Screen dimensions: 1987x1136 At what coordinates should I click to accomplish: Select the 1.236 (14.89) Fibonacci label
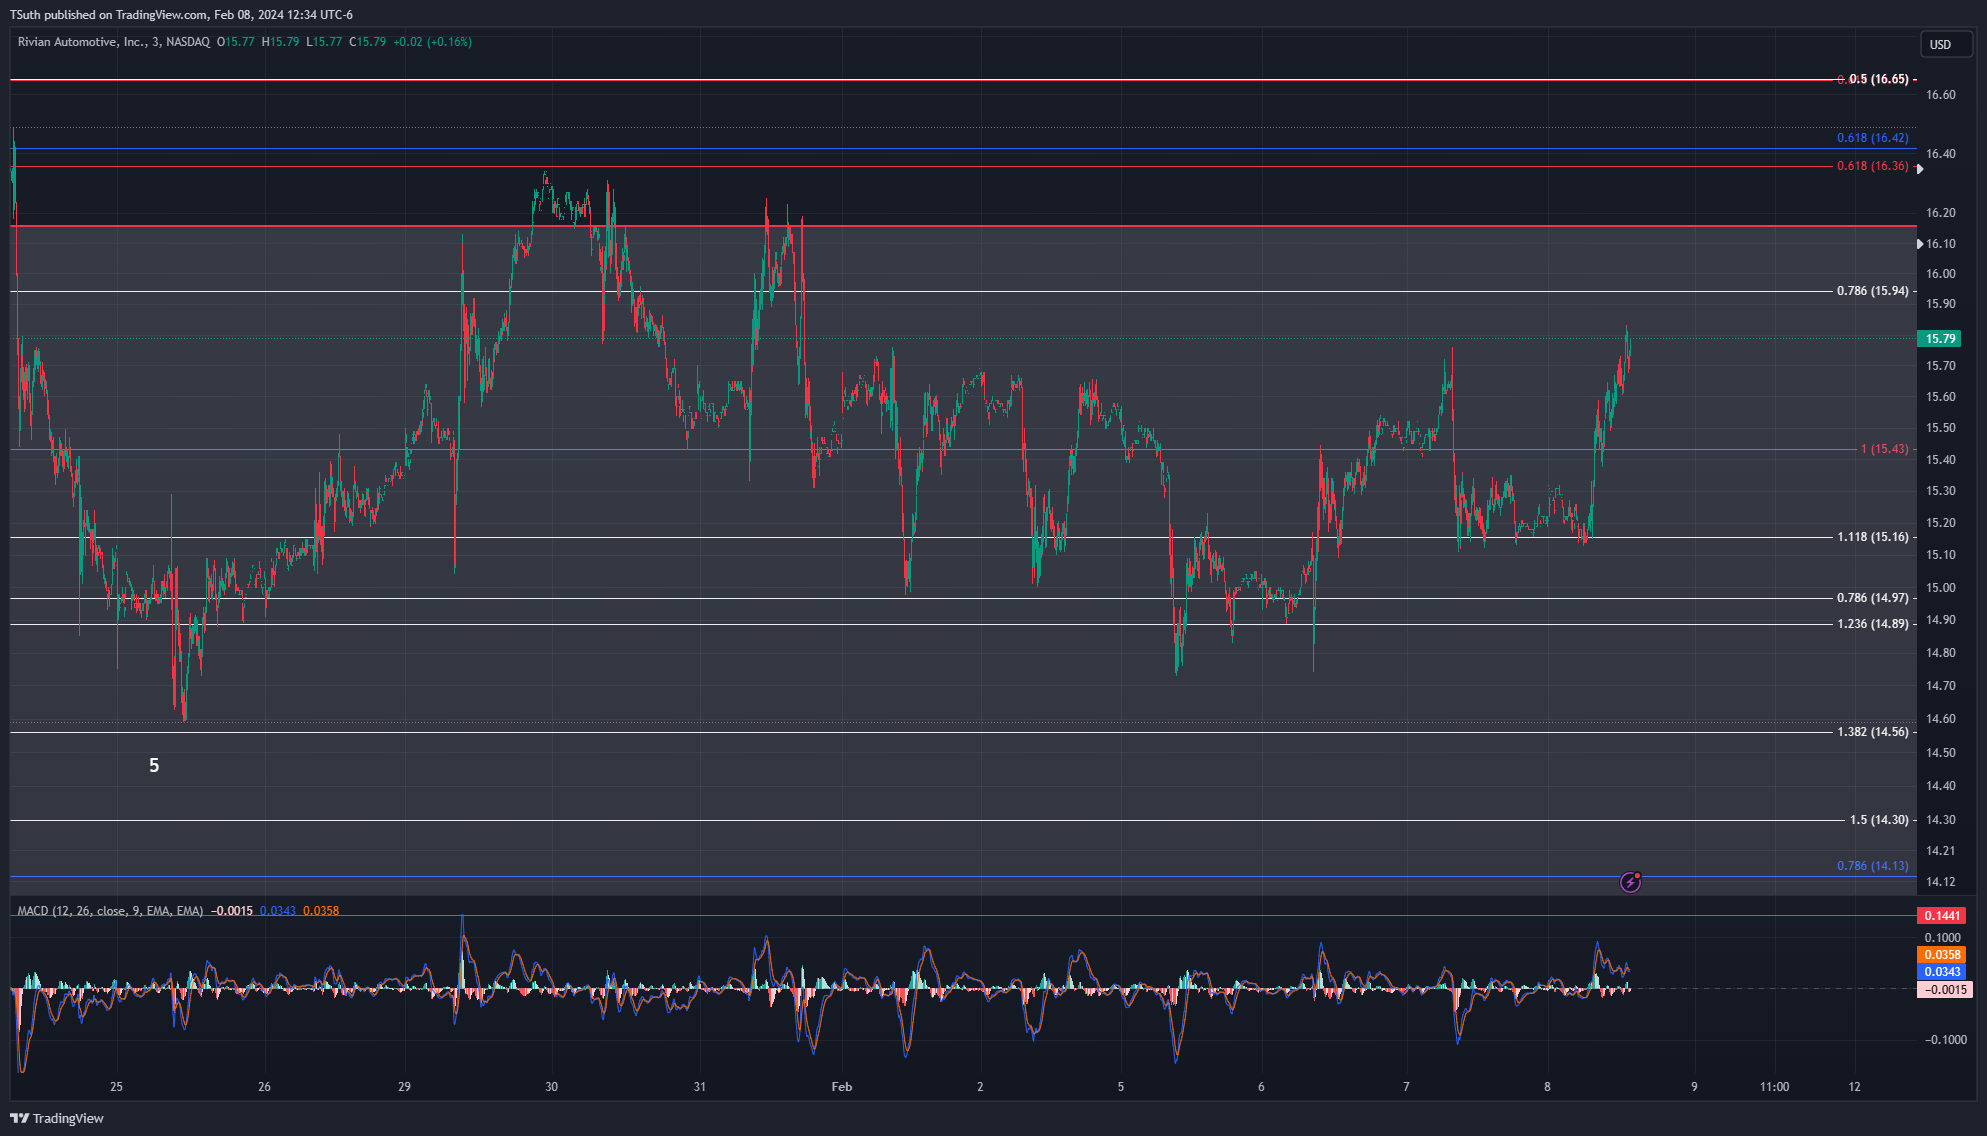(1872, 624)
